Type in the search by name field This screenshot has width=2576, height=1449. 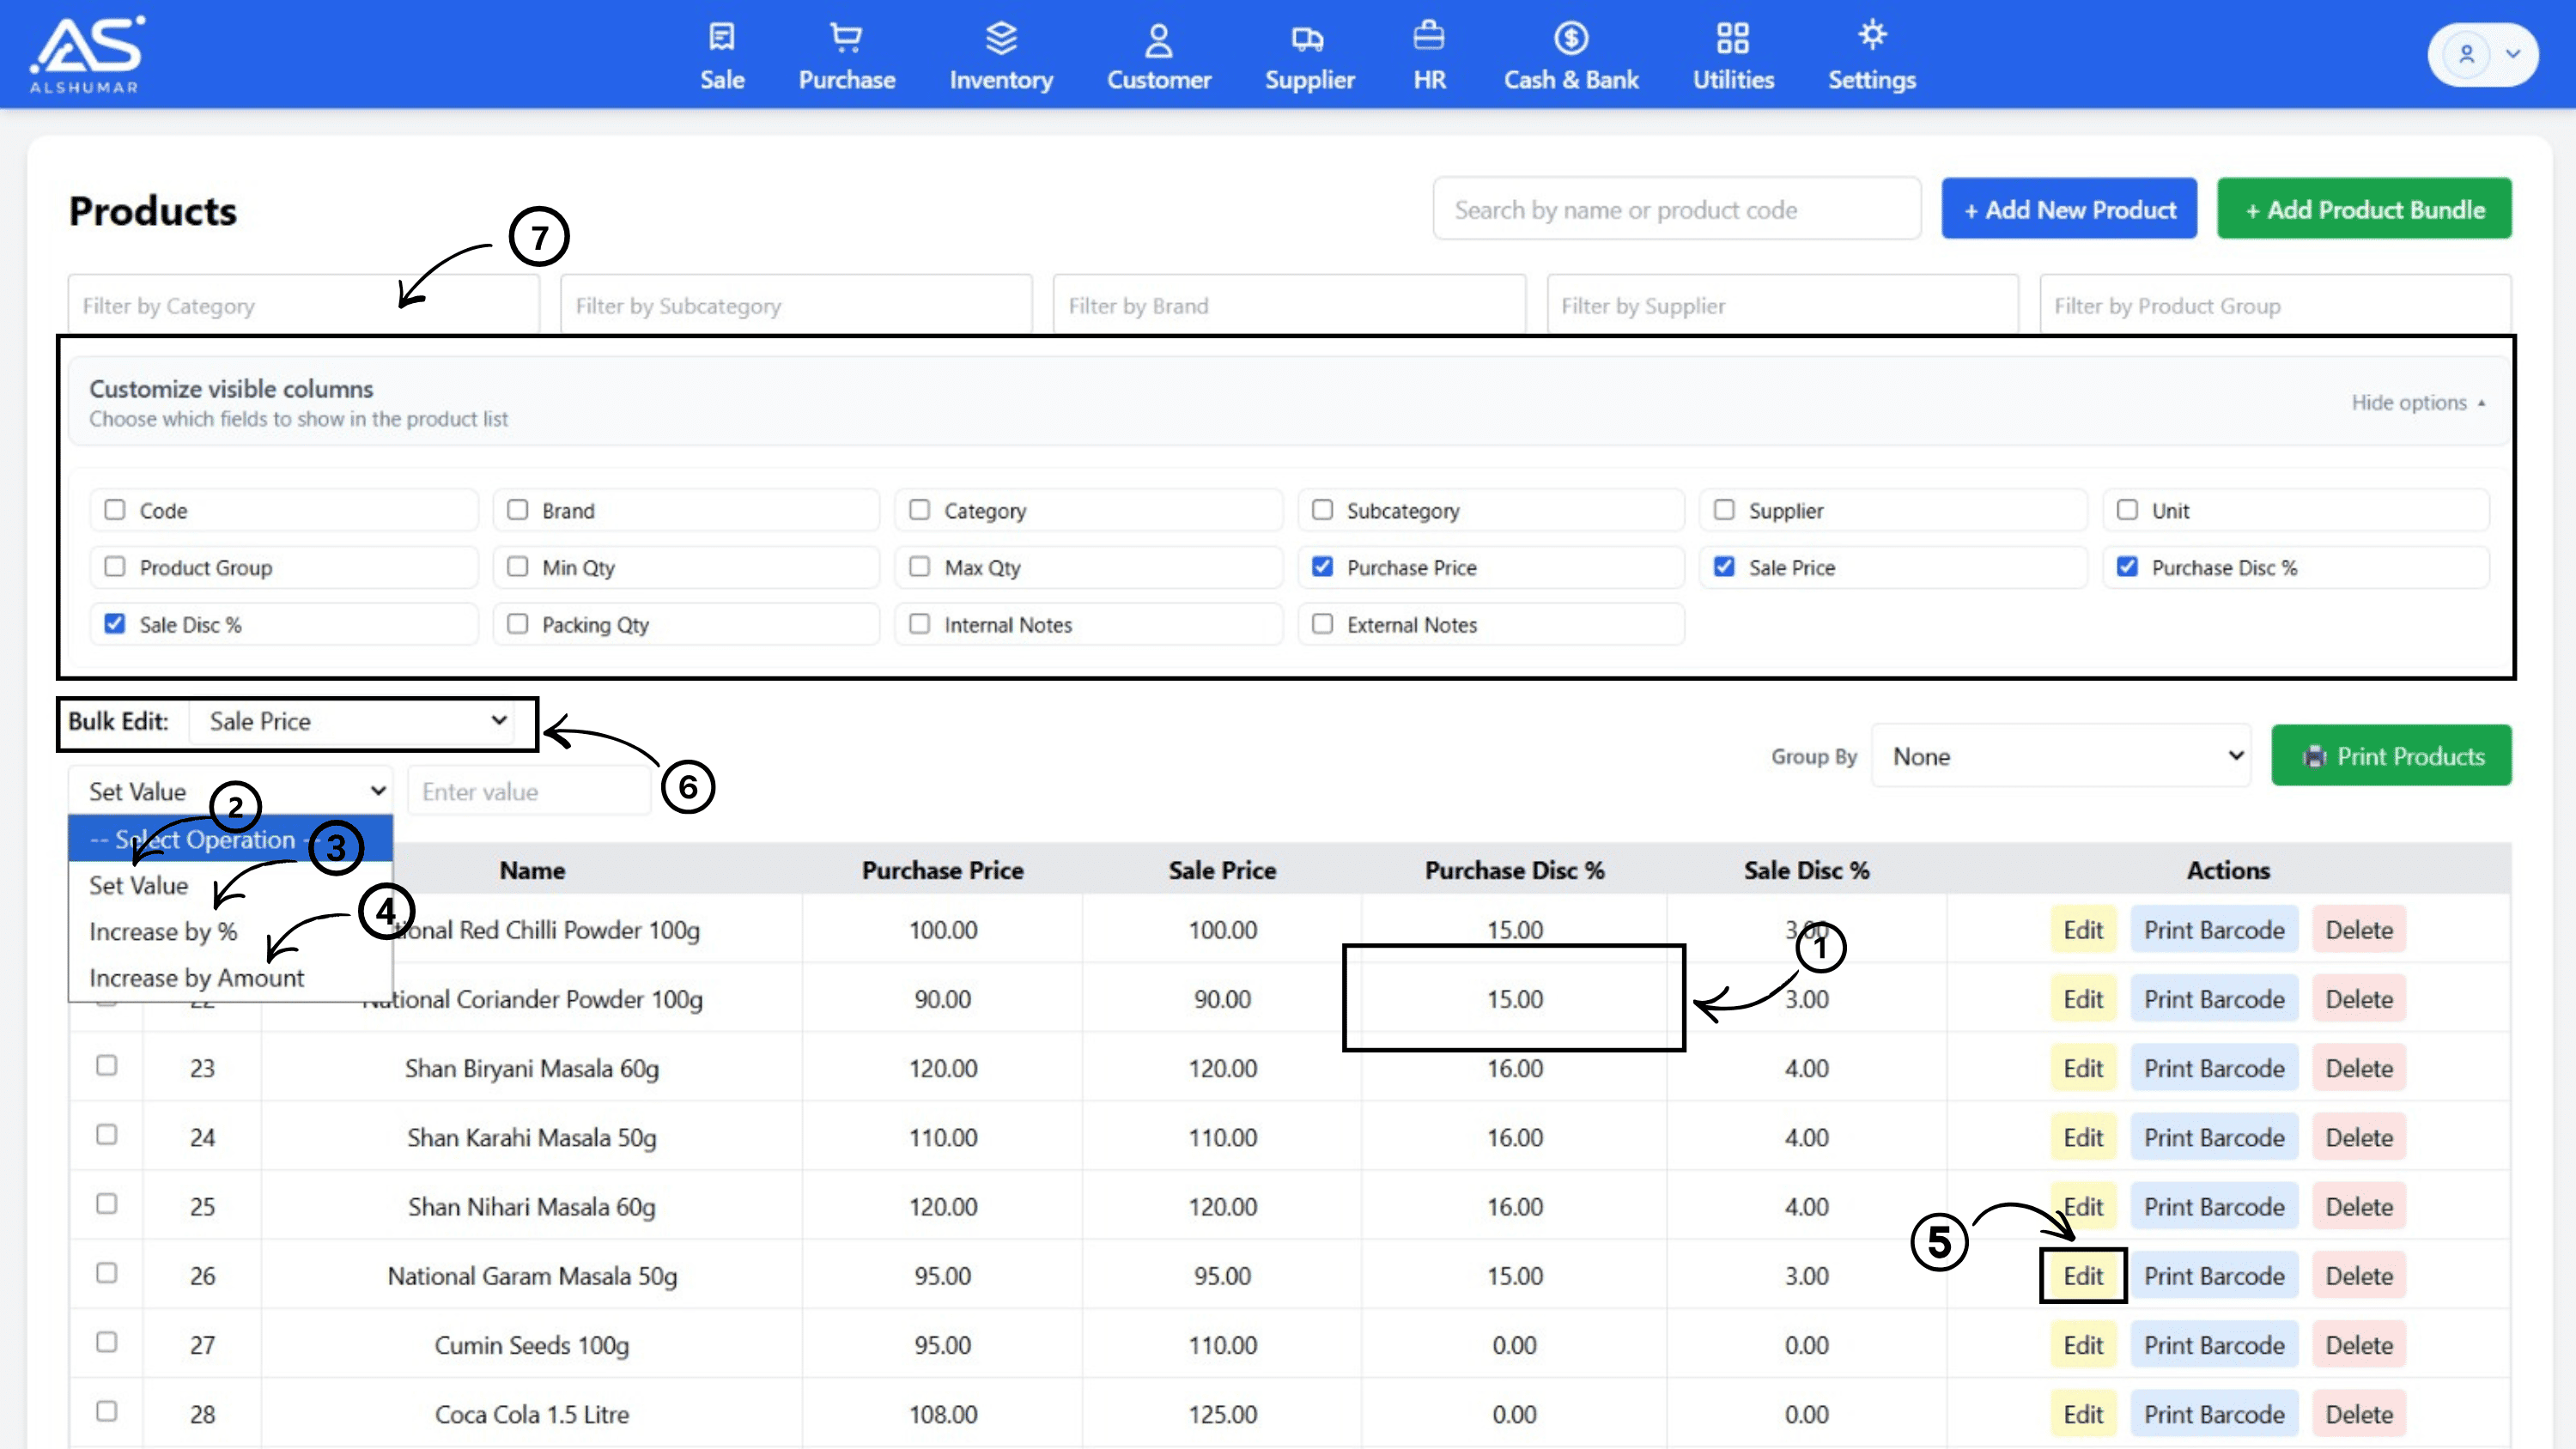tap(1676, 209)
